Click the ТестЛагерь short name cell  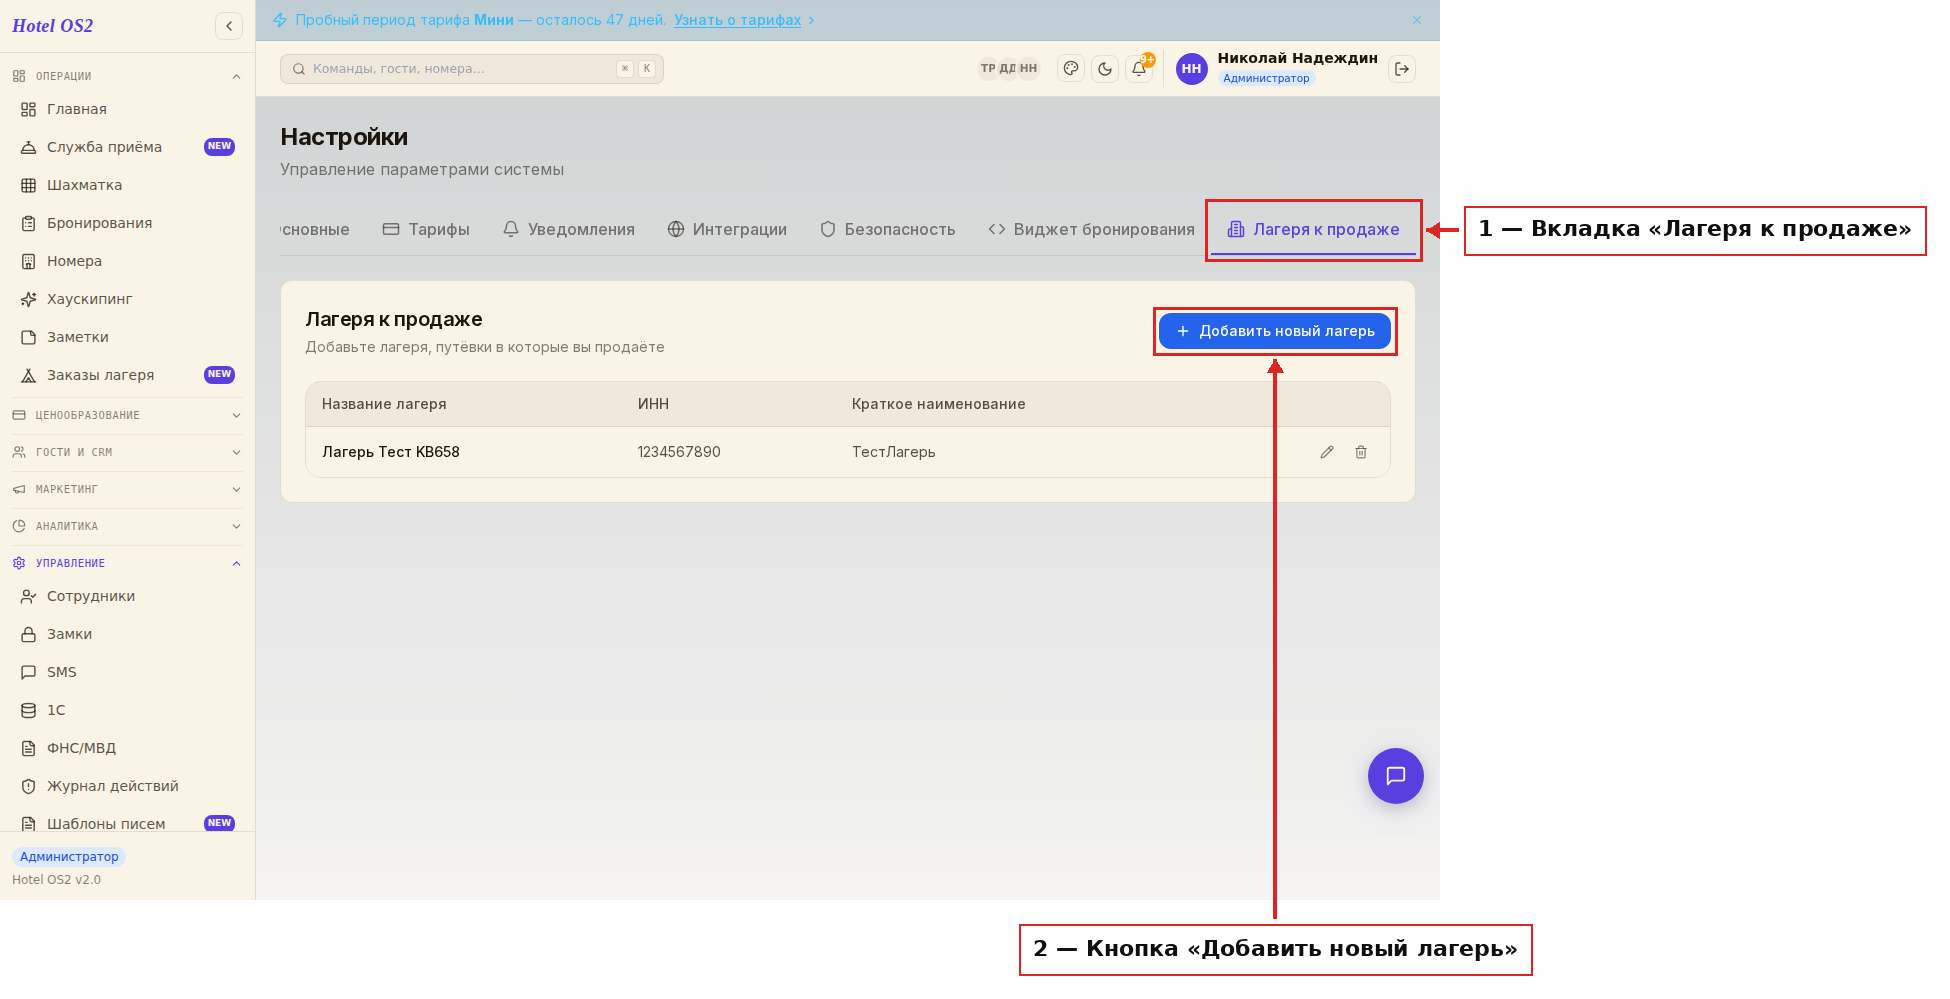894,452
